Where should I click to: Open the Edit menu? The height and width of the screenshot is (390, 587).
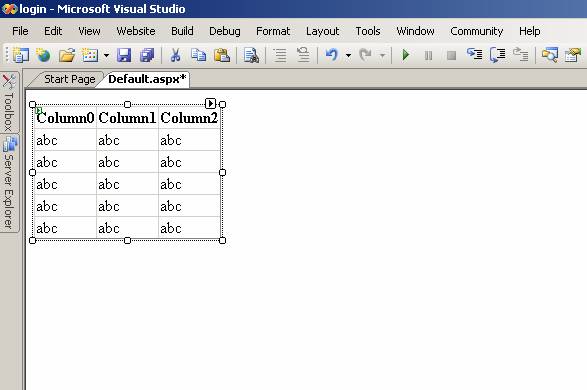click(x=53, y=31)
